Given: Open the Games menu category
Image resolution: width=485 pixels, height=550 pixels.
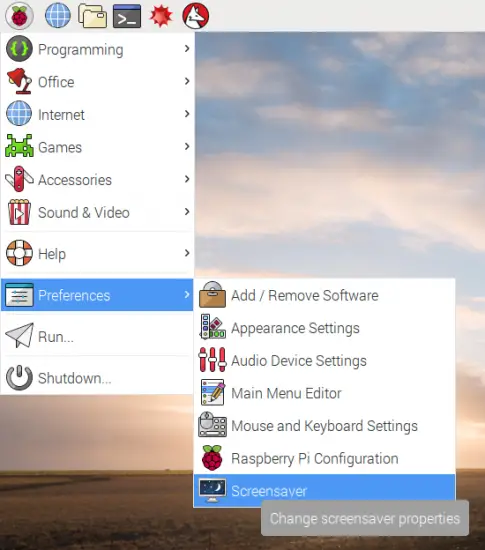Looking at the screenshot, I should tap(97, 147).
